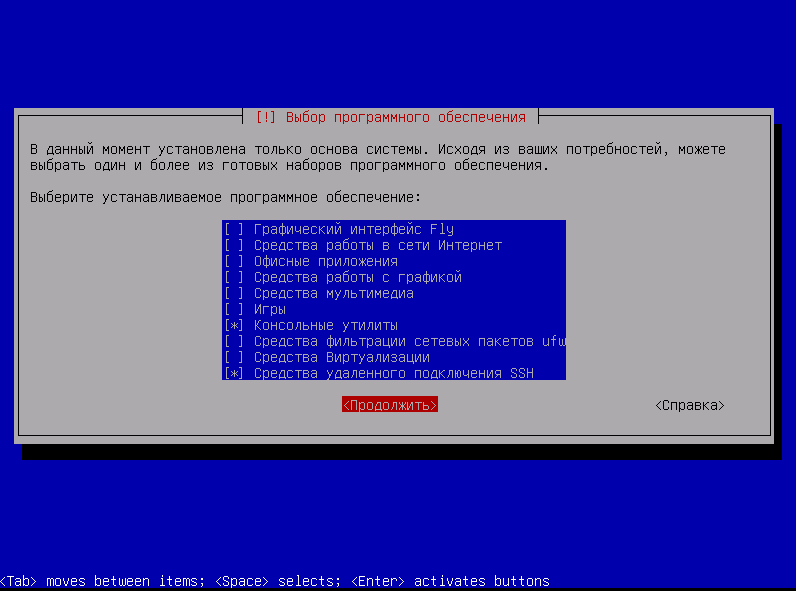Viewport: 796px width, 591px height.
Task: Disable Средства удаленного подключения SSH checkbox
Action: pos(234,374)
